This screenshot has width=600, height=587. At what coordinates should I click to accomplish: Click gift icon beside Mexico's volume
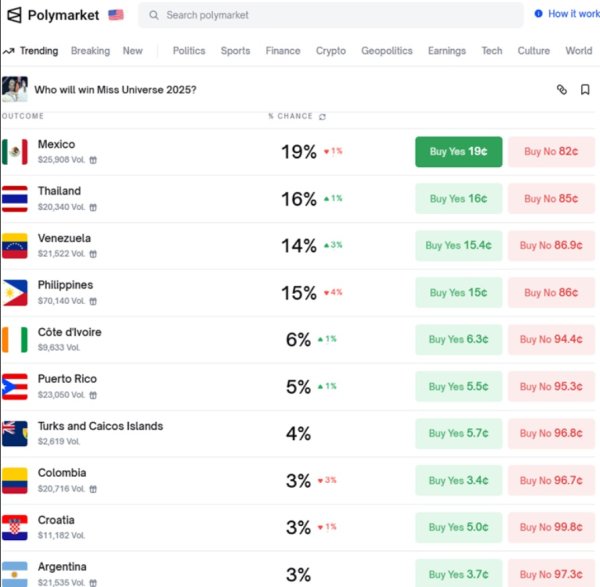(93, 160)
